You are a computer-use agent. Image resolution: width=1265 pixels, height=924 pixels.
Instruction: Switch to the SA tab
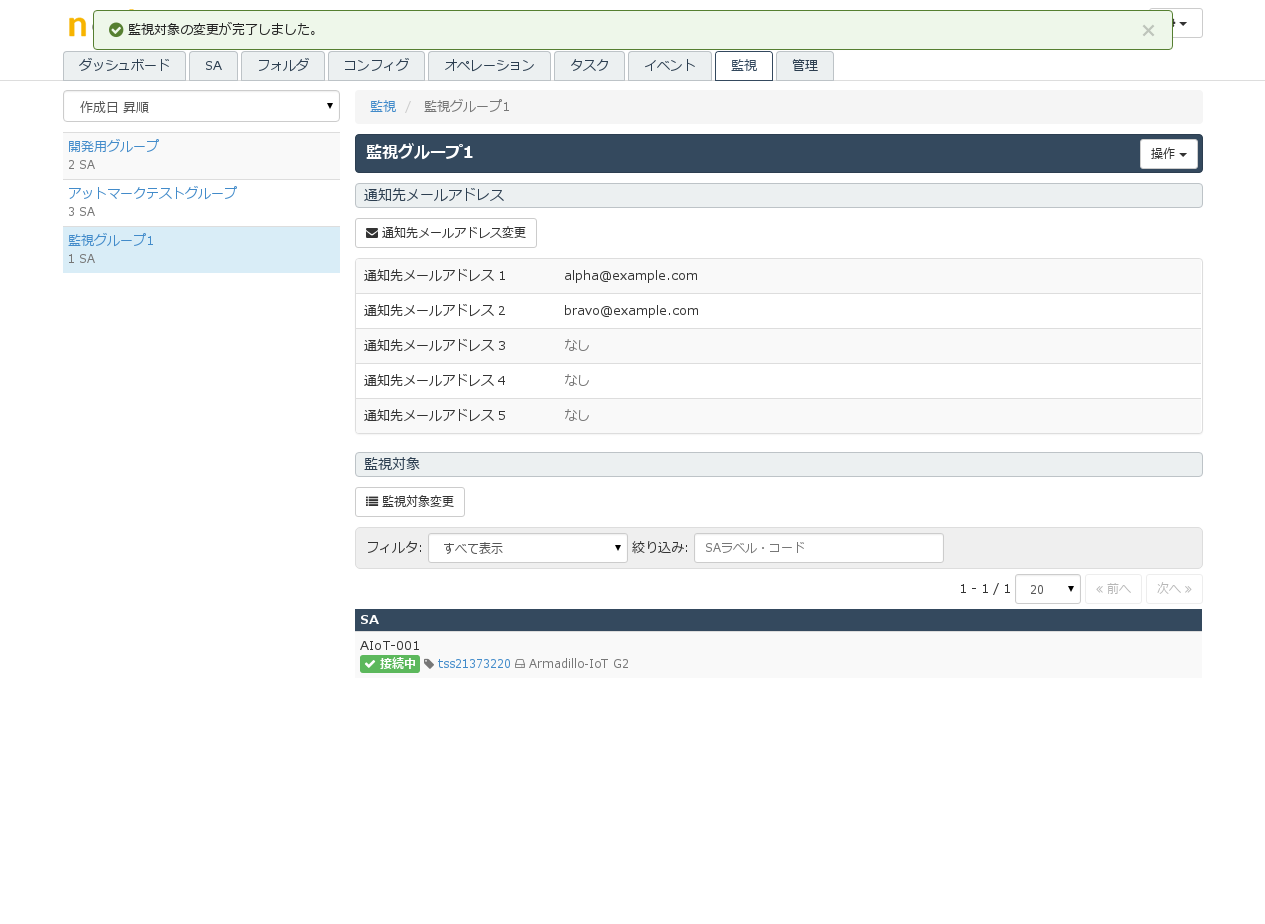click(213, 66)
